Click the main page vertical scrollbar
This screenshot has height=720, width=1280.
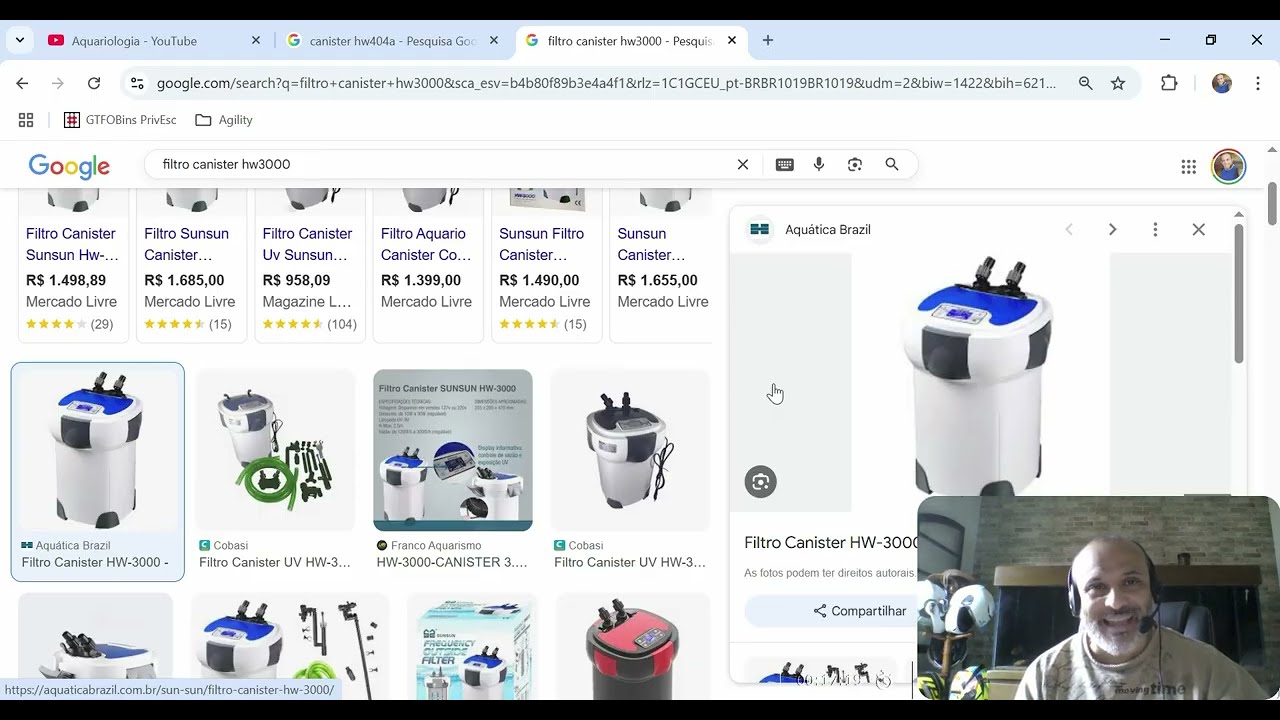[1272, 204]
